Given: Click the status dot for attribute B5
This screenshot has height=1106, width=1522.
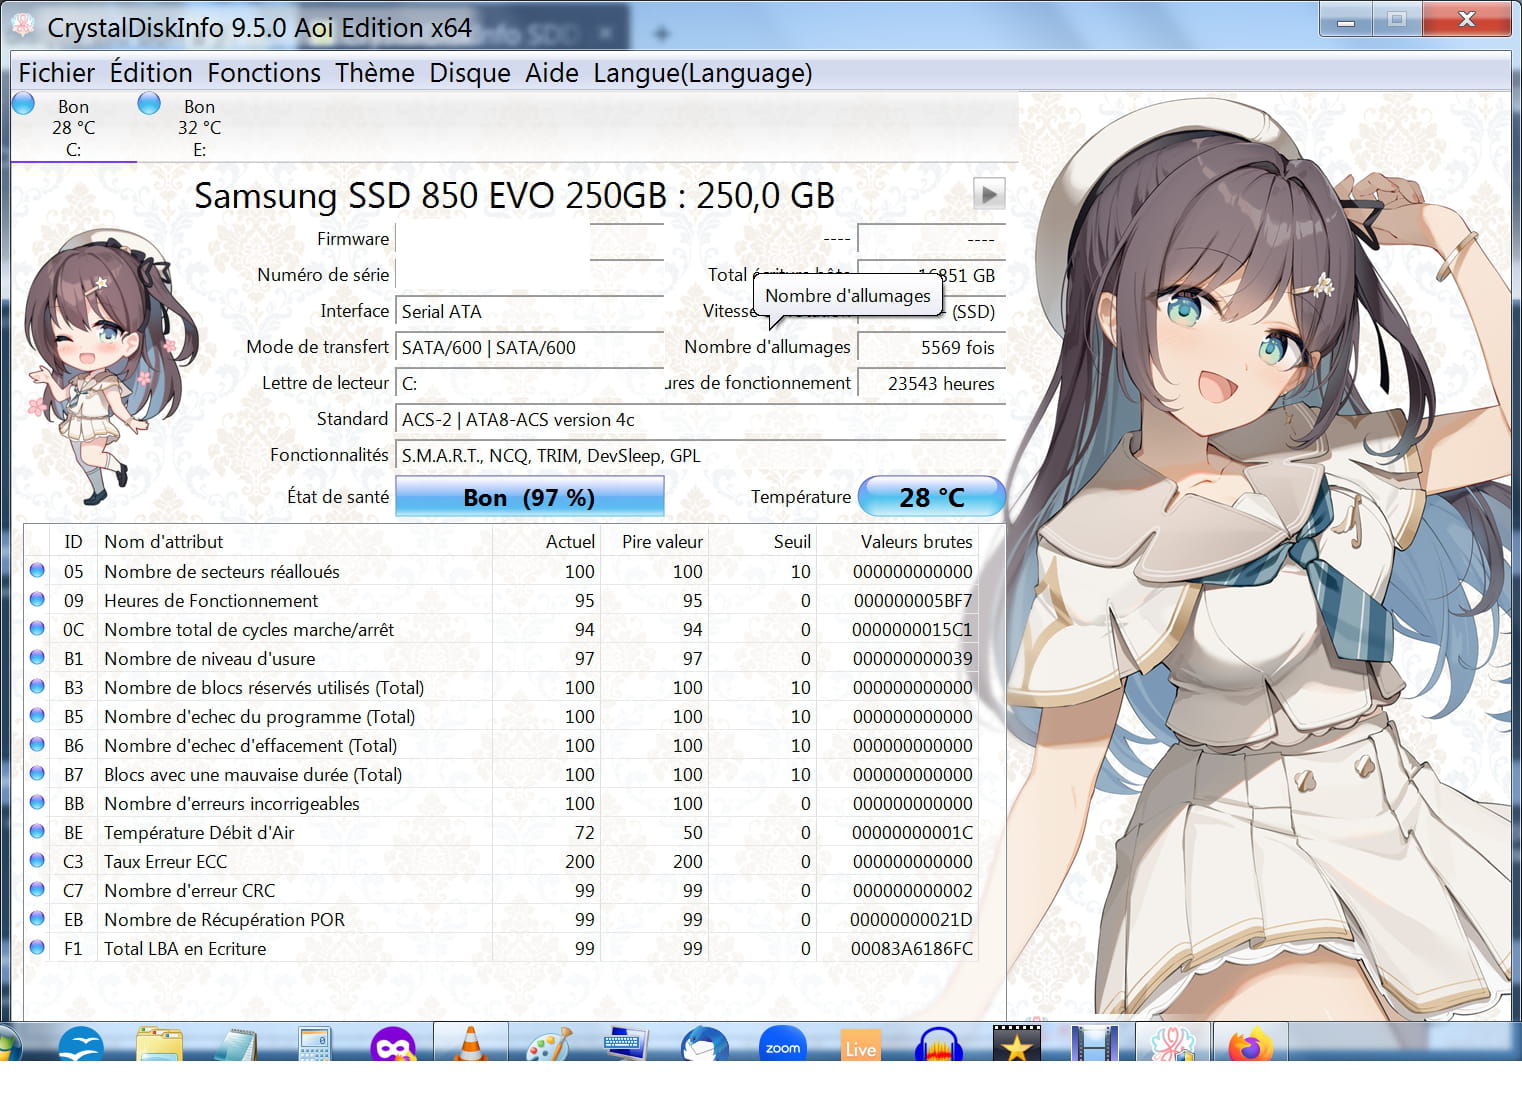Looking at the screenshot, I should [37, 716].
